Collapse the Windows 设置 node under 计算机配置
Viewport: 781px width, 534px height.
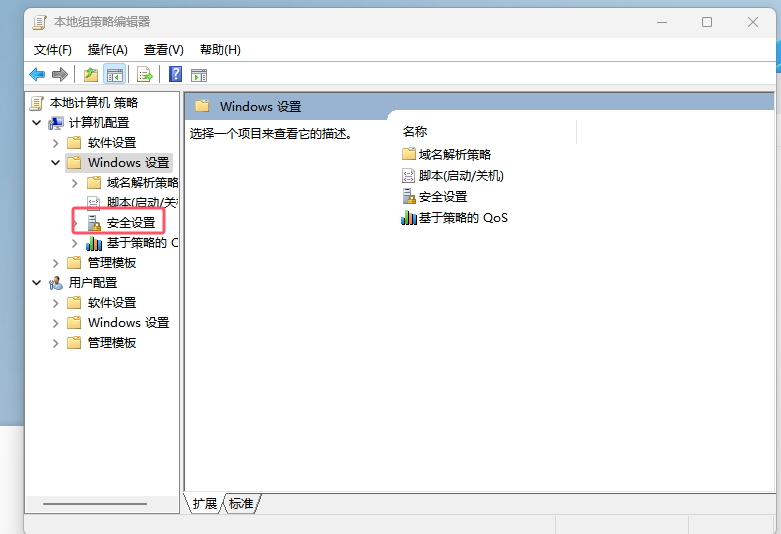click(56, 162)
